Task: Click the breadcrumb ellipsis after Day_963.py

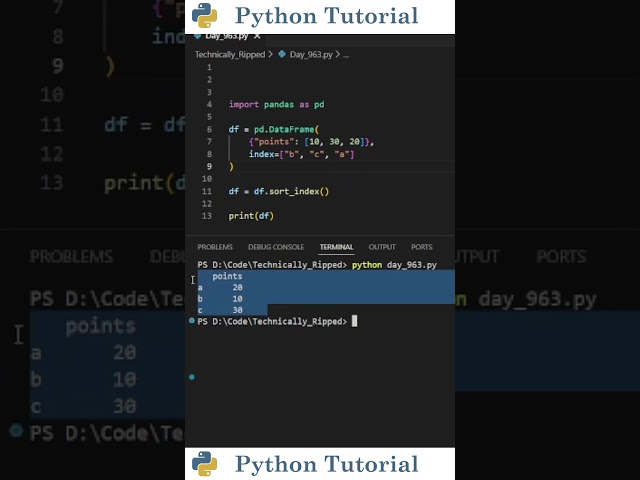Action: click(346, 55)
